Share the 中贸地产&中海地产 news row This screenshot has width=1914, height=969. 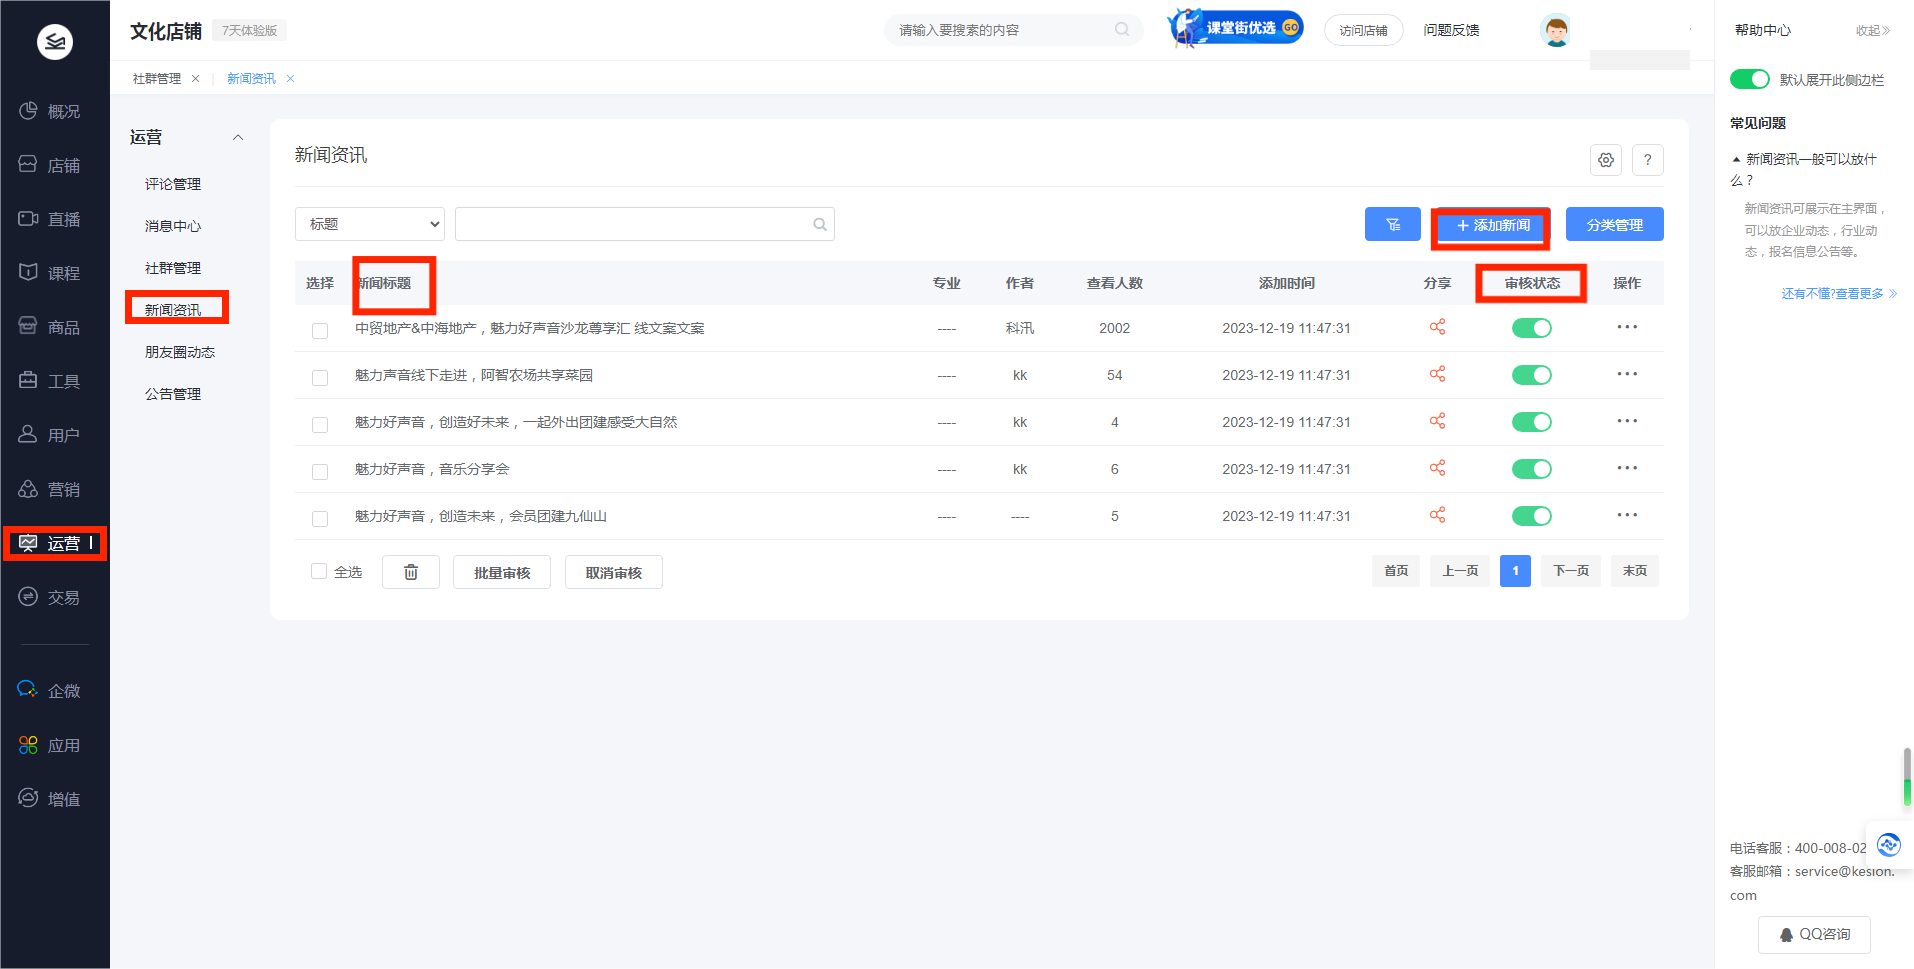[1437, 327]
